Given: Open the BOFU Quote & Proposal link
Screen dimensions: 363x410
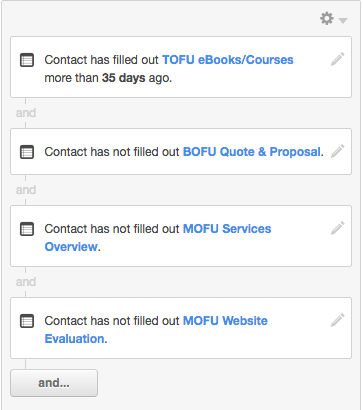Looking at the screenshot, I should 252,152.
